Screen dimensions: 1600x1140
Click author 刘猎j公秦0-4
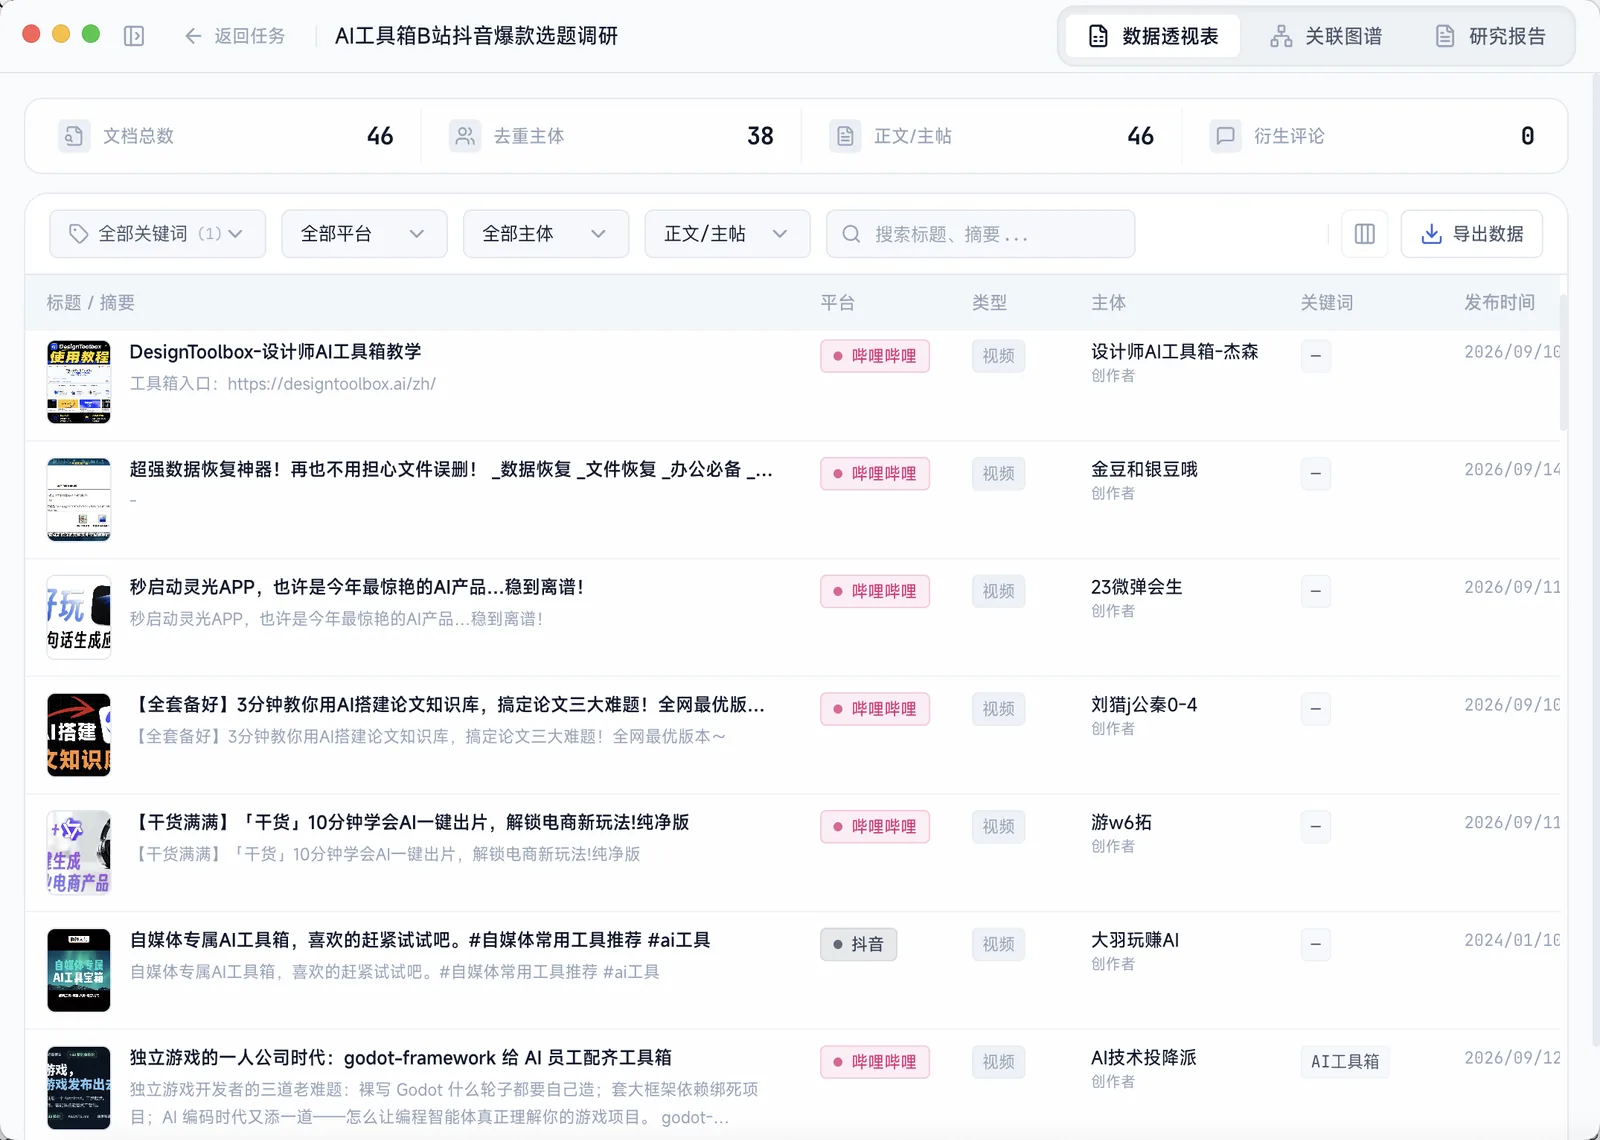(x=1144, y=705)
